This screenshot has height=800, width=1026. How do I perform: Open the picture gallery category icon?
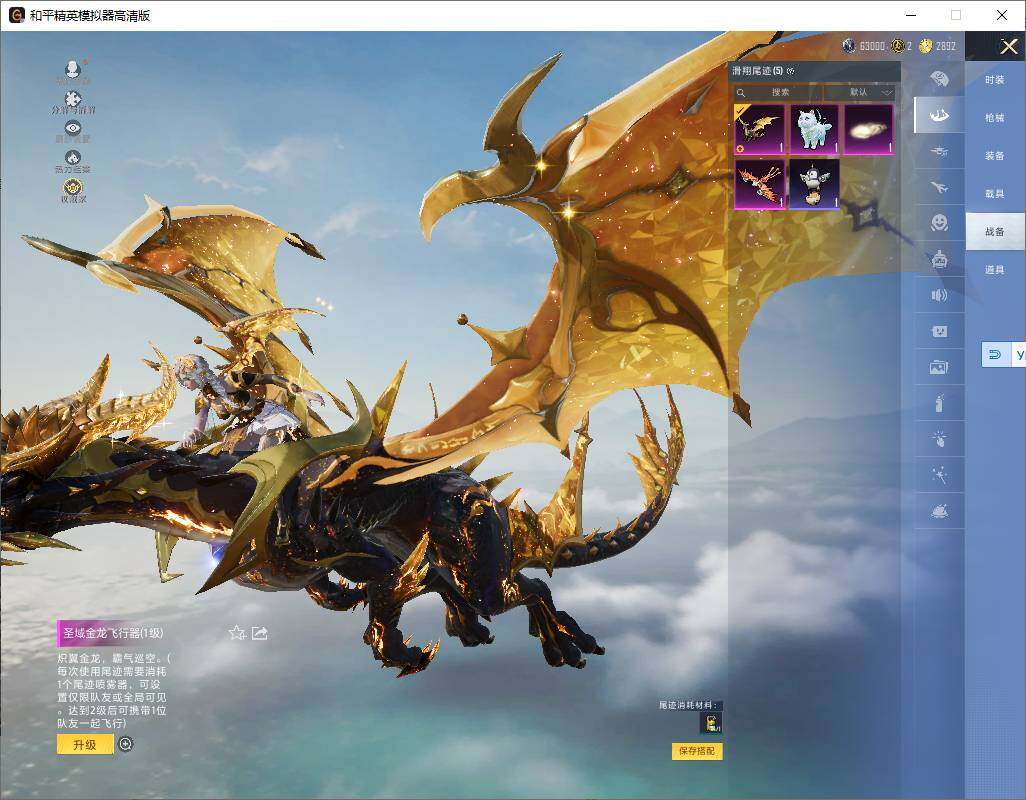[x=939, y=367]
